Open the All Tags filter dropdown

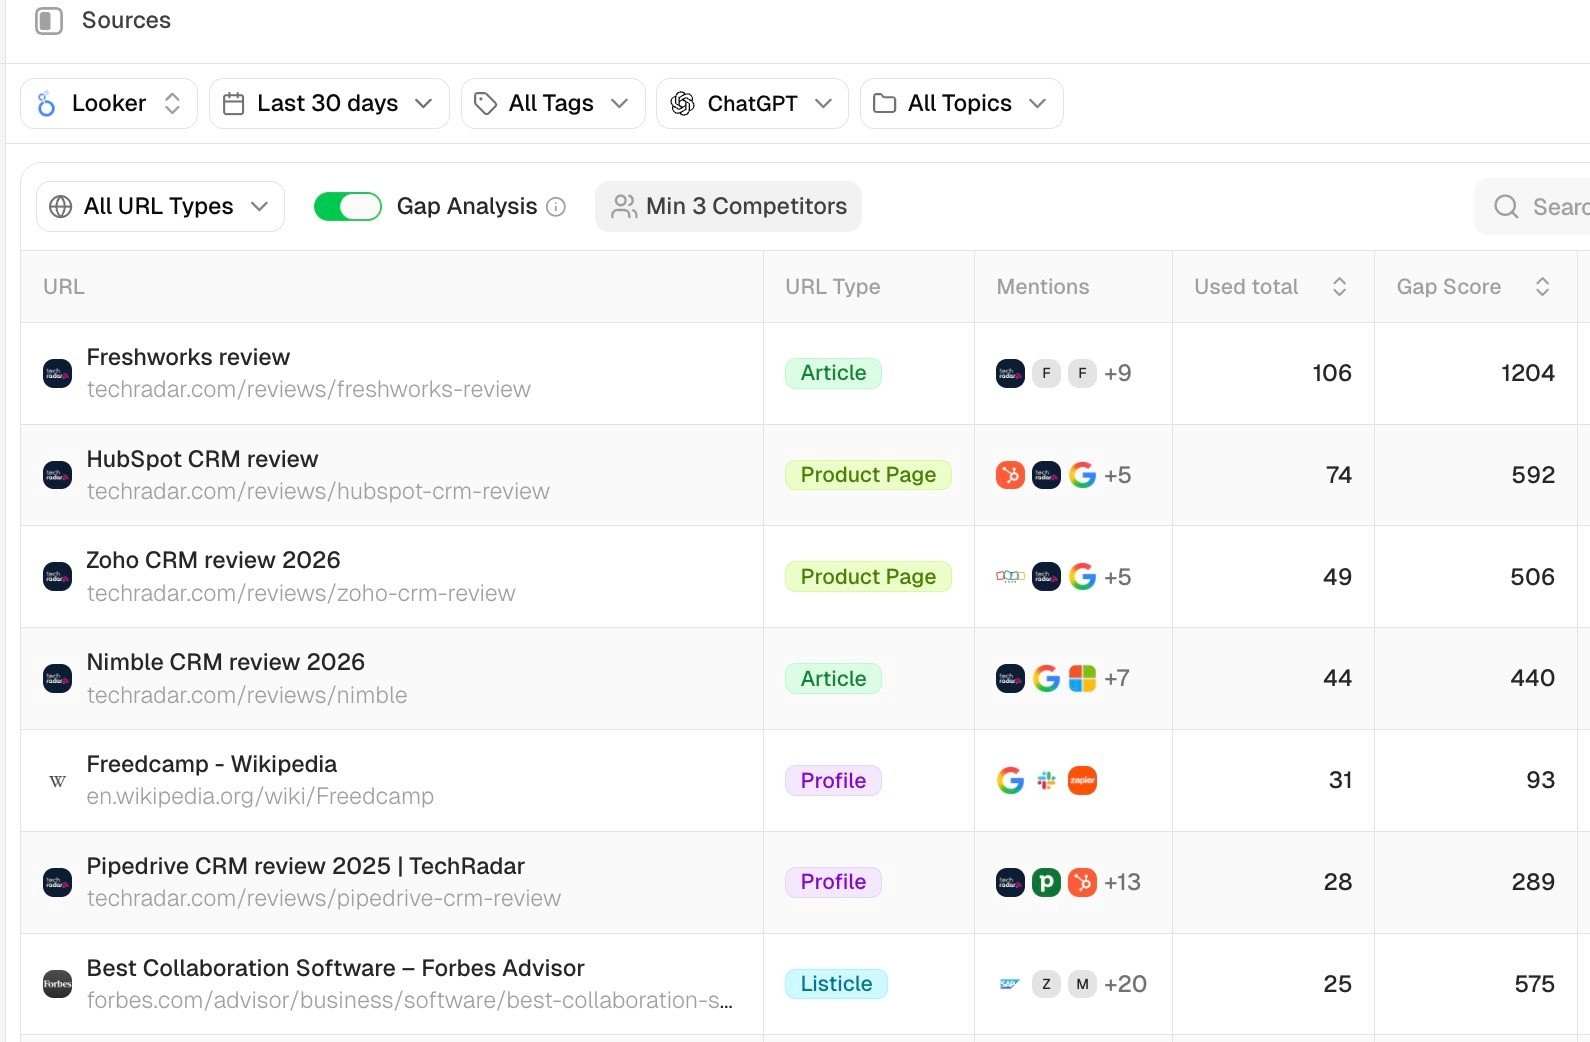pyautogui.click(x=553, y=104)
